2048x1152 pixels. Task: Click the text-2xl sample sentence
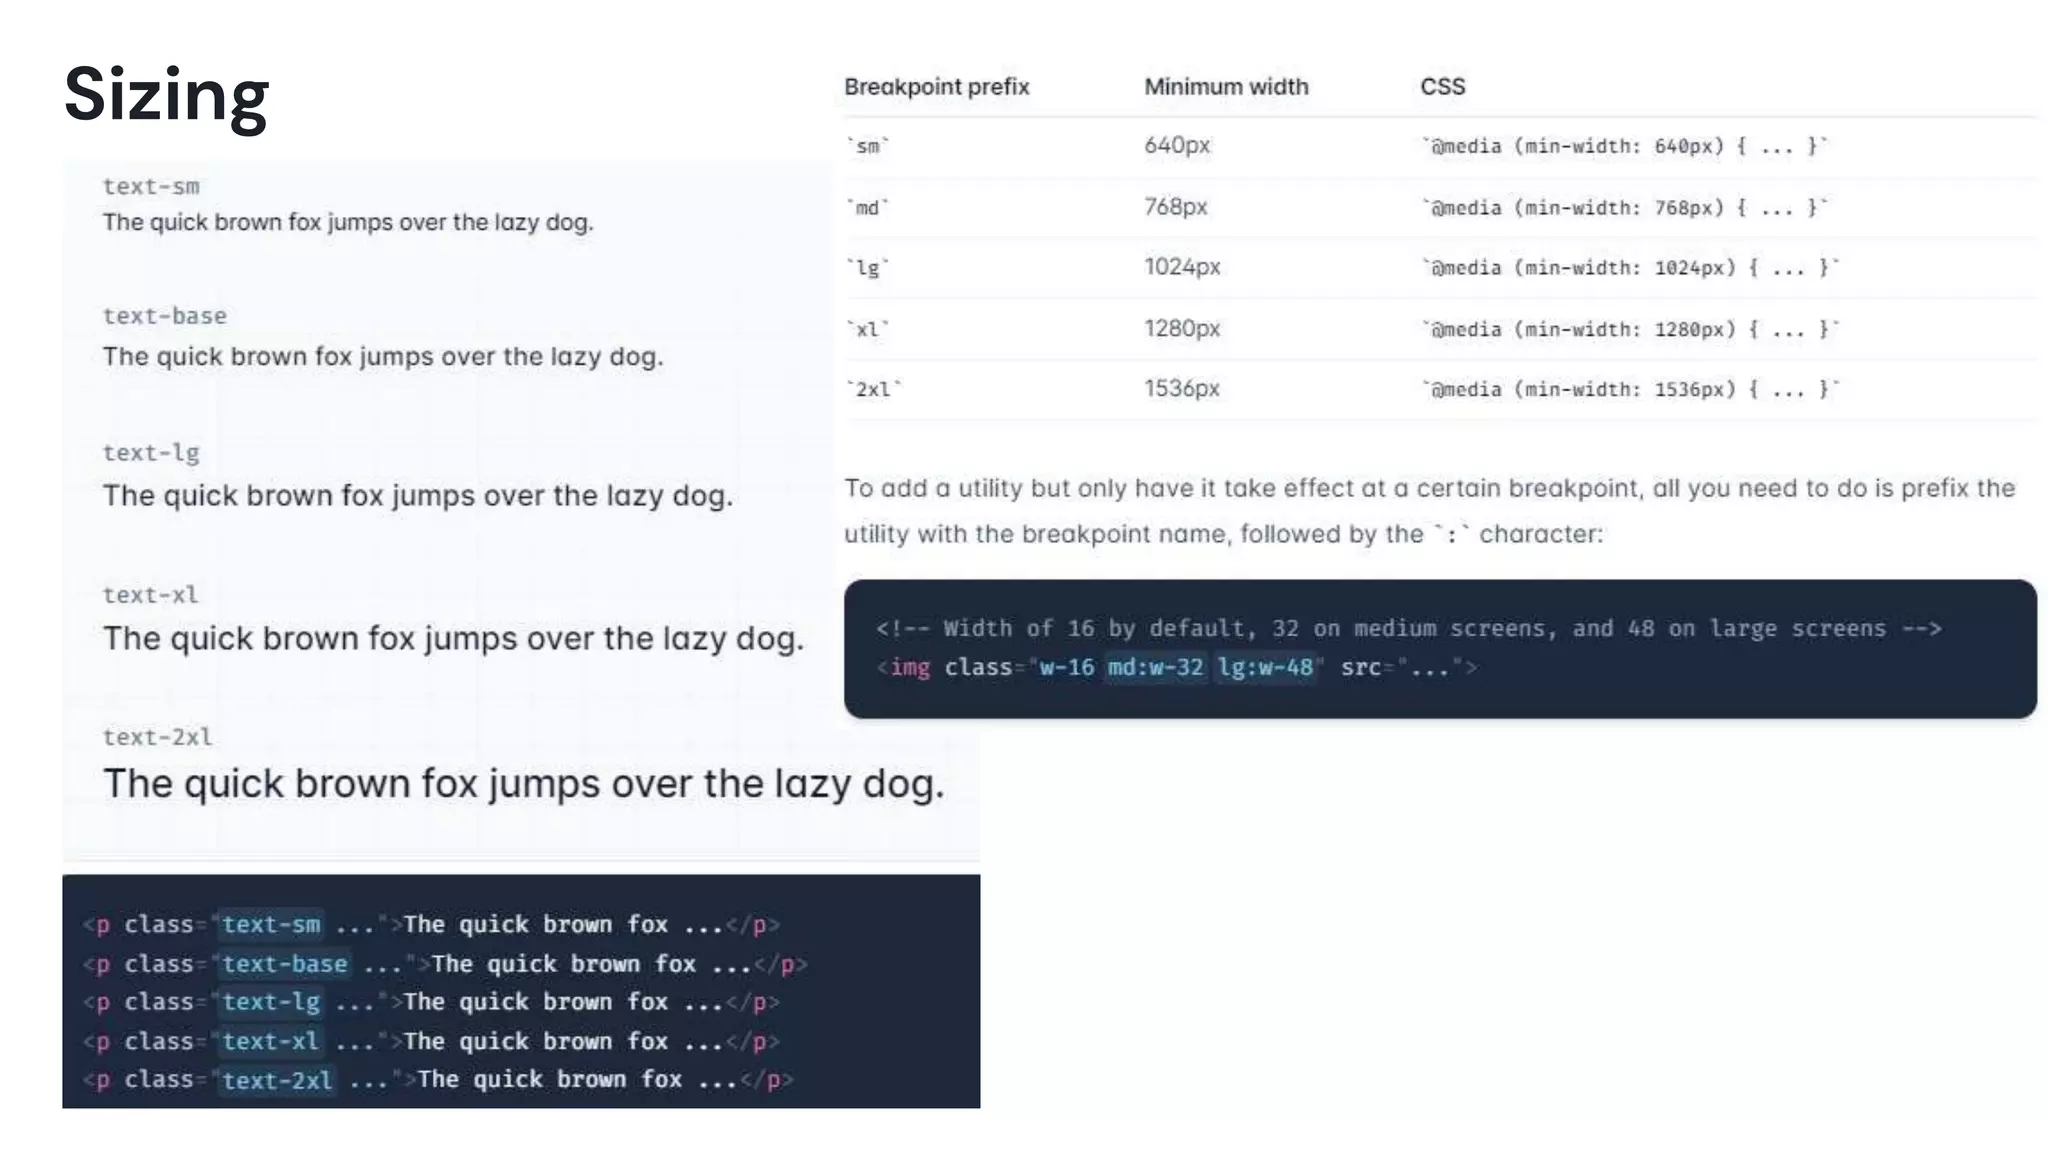[524, 784]
